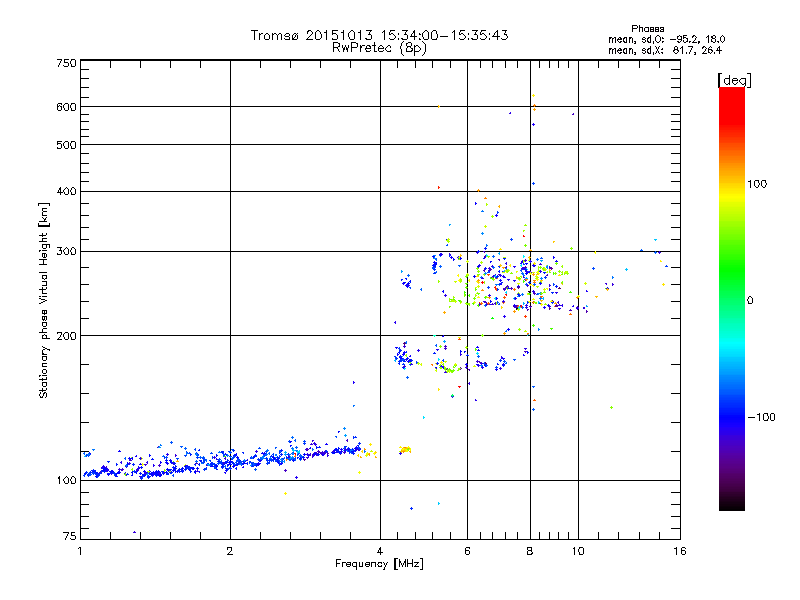Image resolution: width=800 pixels, height=600 pixels.
Task: Click the phase colorbar gradient
Action: [732, 298]
